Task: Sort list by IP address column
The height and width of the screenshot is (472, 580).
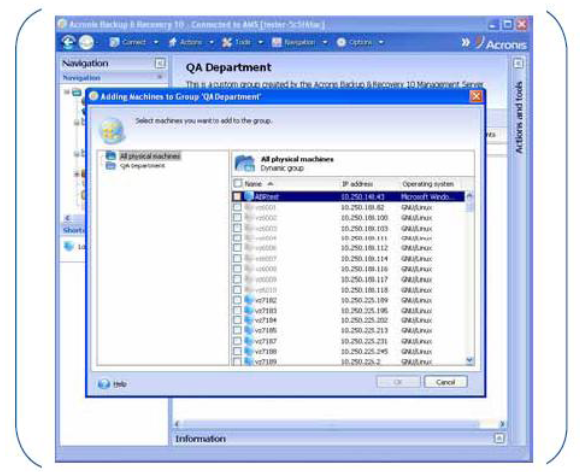Action: click(x=357, y=184)
